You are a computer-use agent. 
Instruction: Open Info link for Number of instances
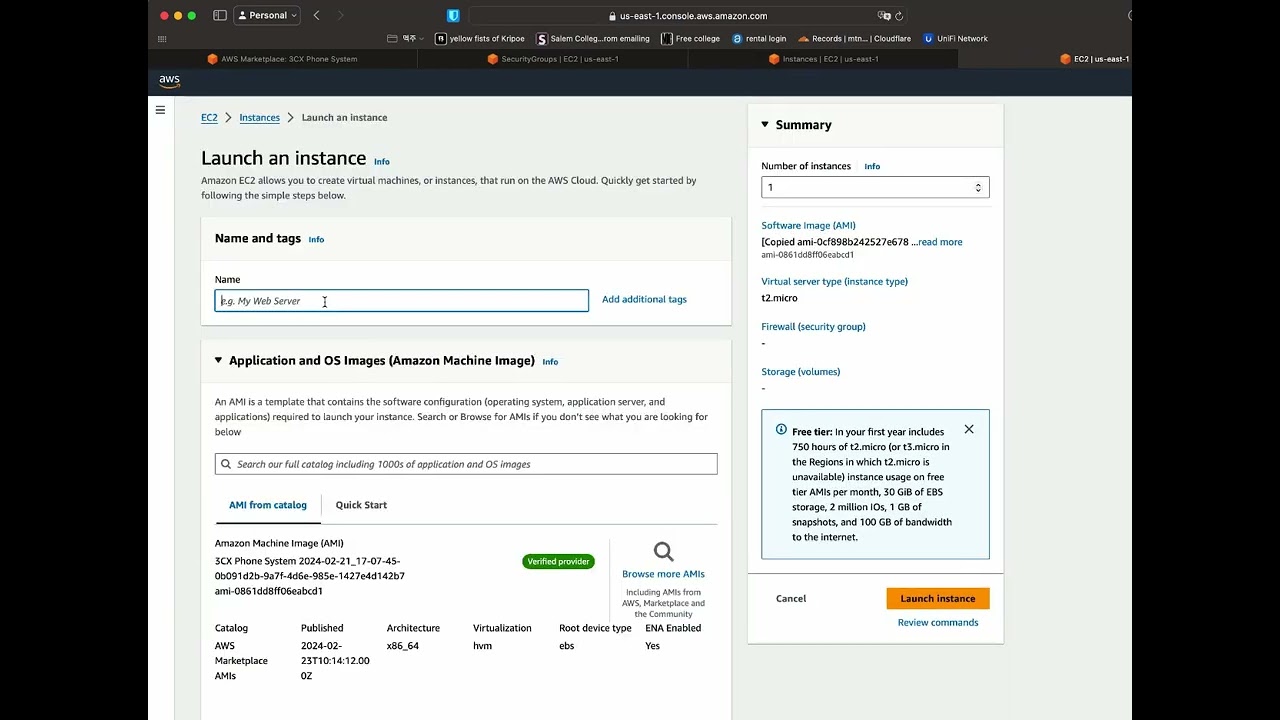pyautogui.click(x=872, y=167)
